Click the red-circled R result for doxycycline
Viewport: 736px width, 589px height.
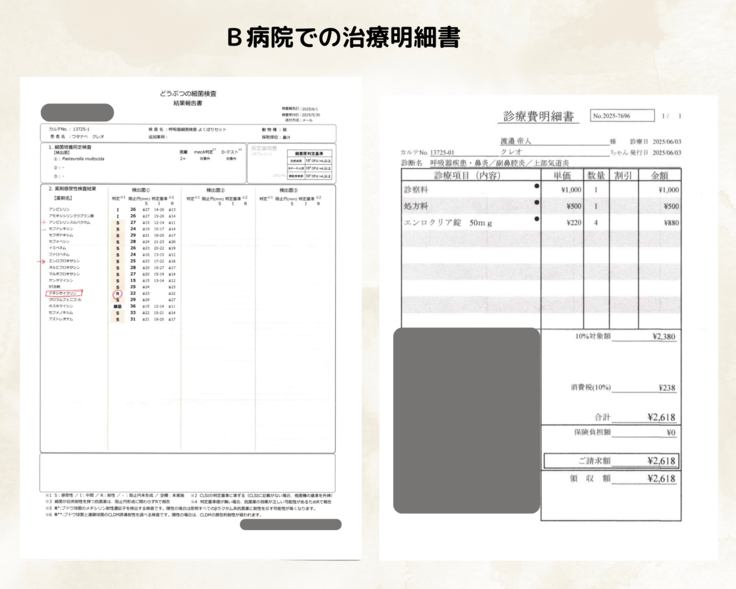[x=118, y=293]
